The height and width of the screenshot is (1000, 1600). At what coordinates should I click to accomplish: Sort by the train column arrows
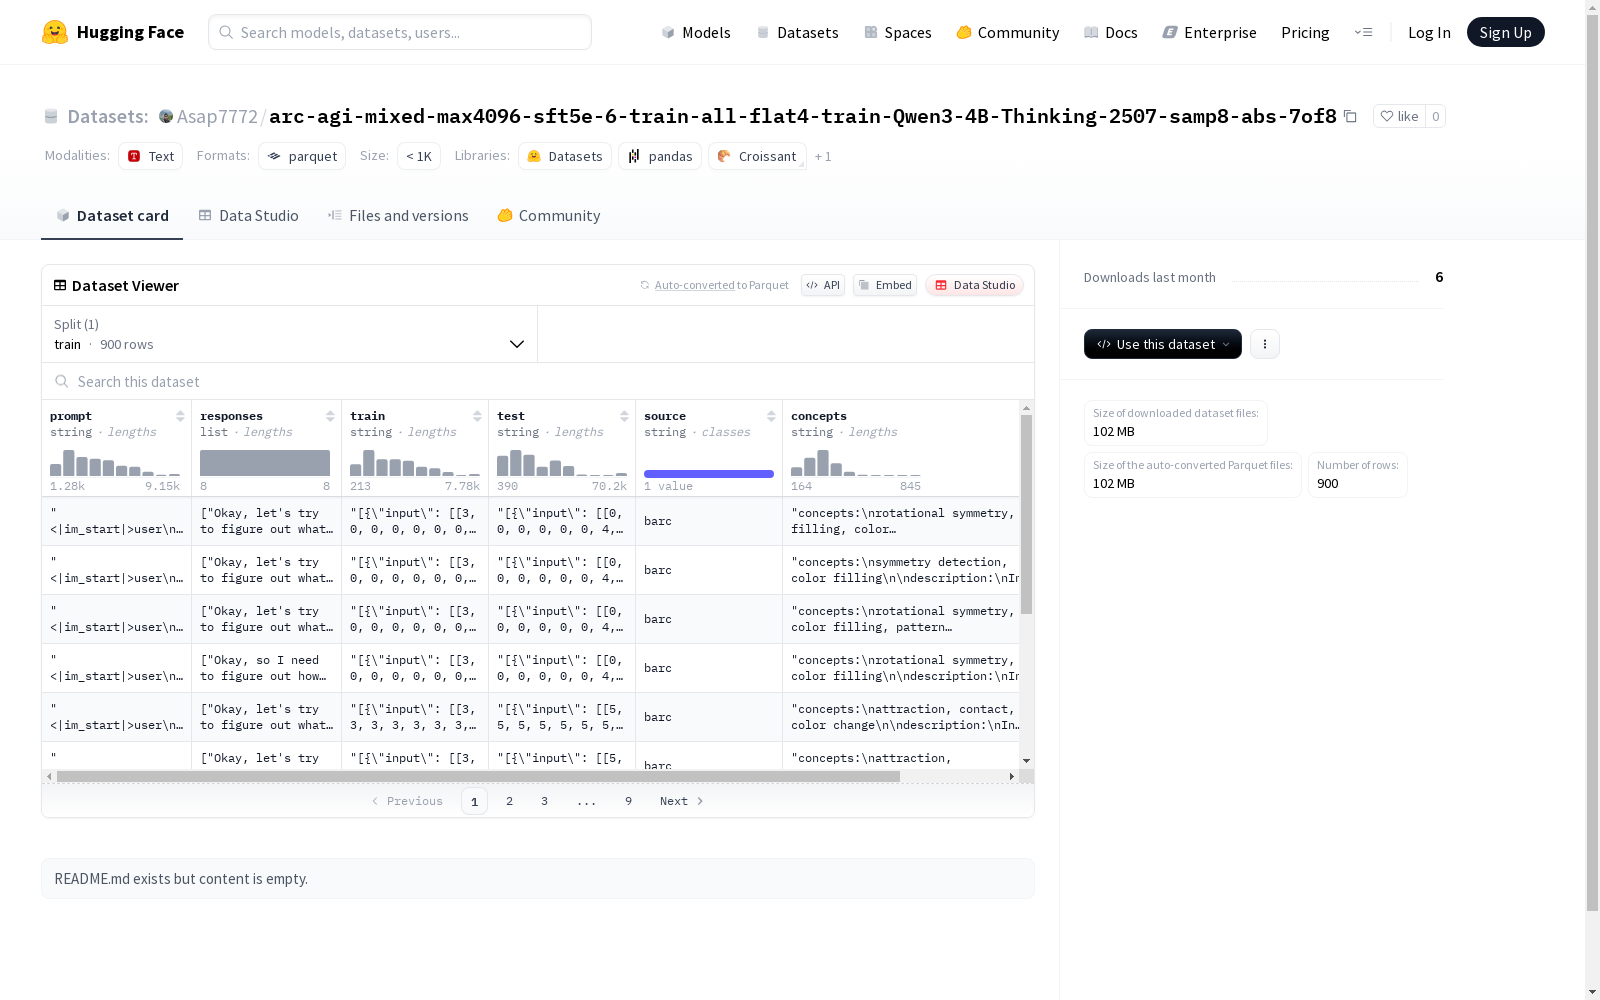click(x=477, y=416)
